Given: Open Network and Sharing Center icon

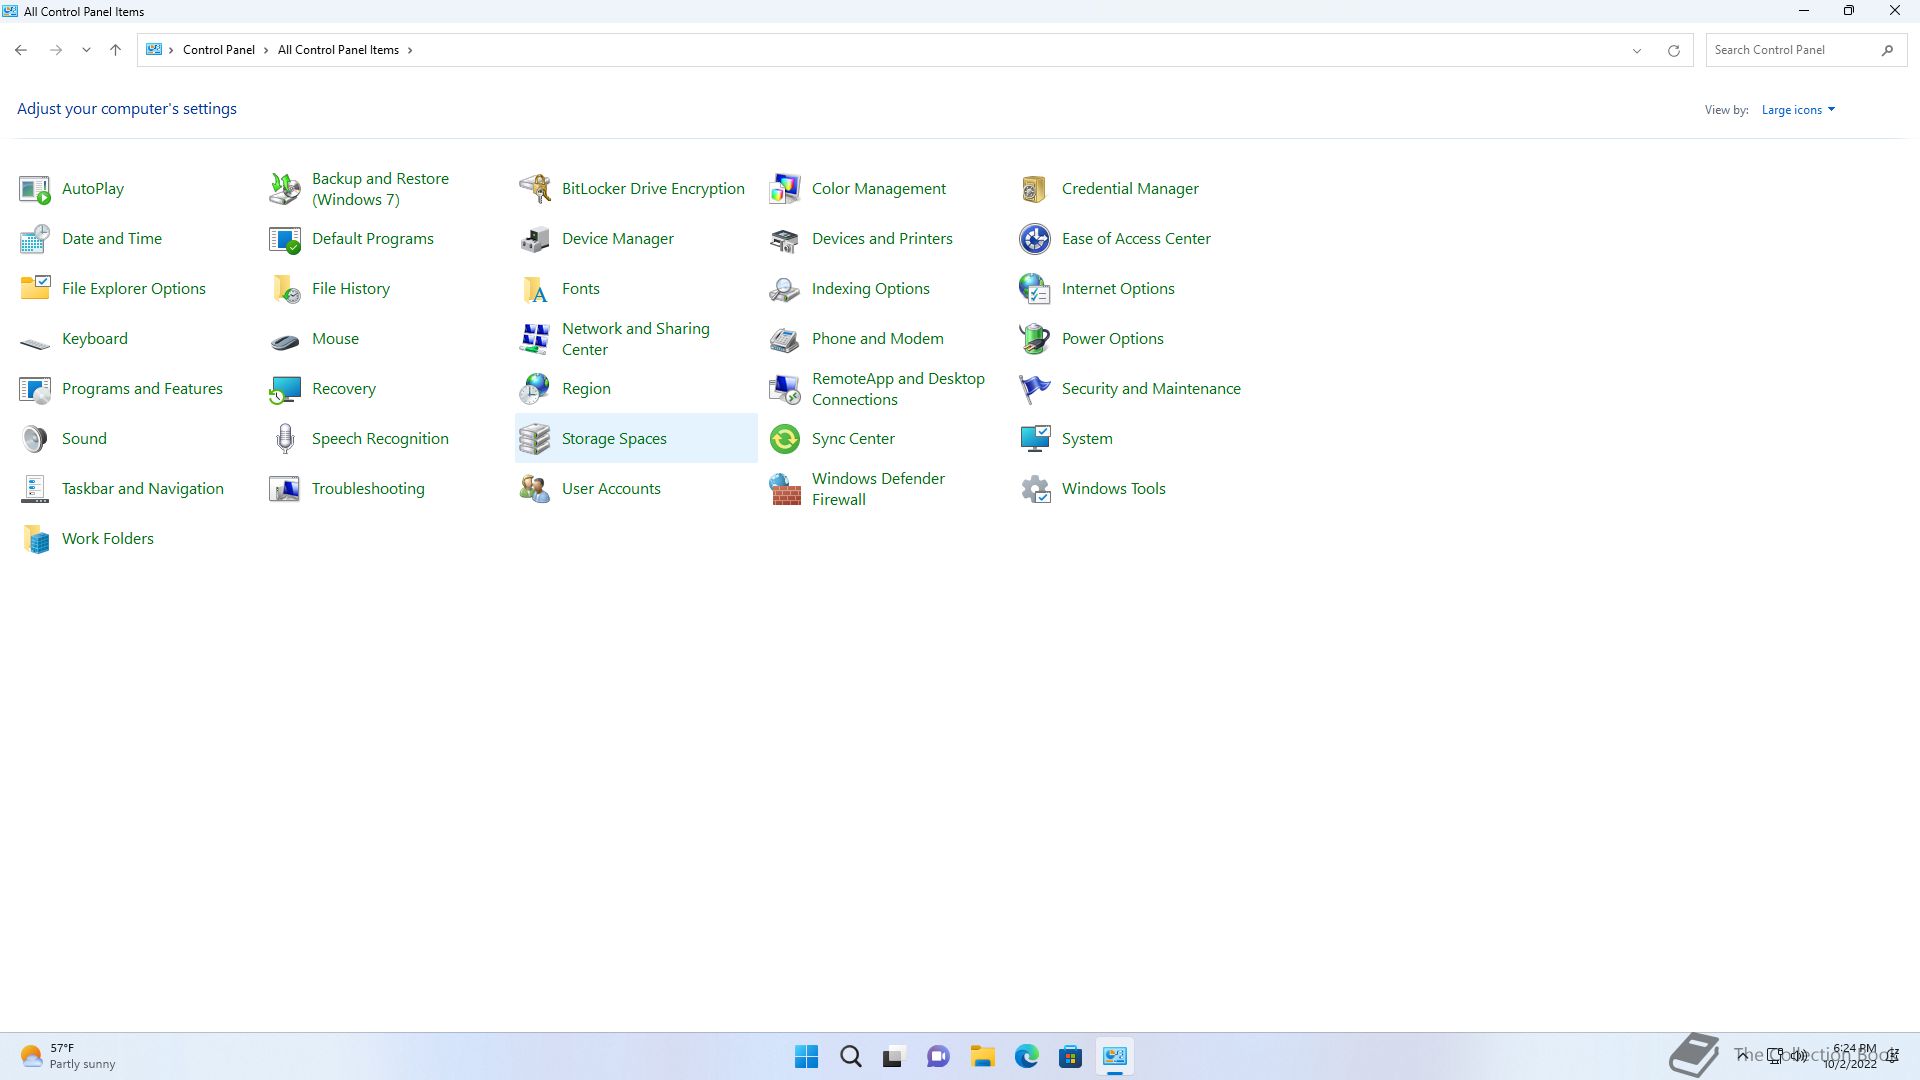Looking at the screenshot, I should (535, 339).
